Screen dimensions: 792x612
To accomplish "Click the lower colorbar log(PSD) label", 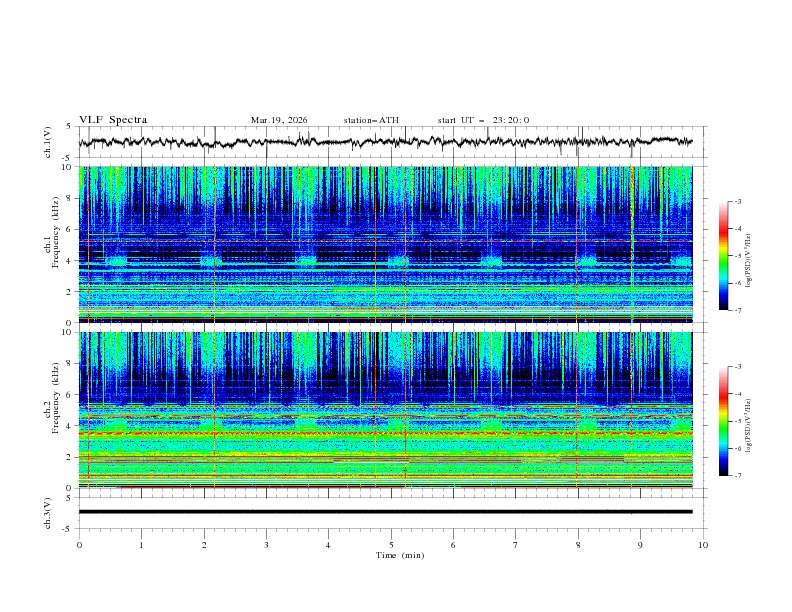I will 749,426.
